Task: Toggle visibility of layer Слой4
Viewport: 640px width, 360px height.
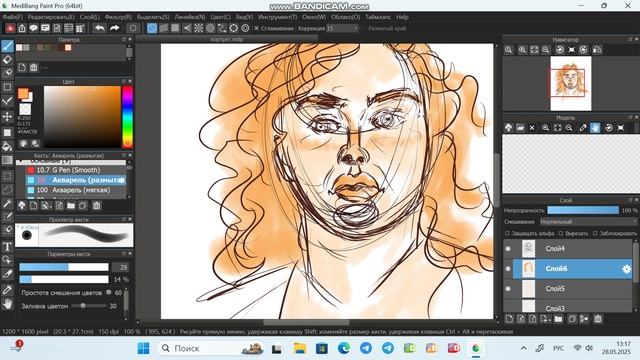Action: tap(508, 249)
